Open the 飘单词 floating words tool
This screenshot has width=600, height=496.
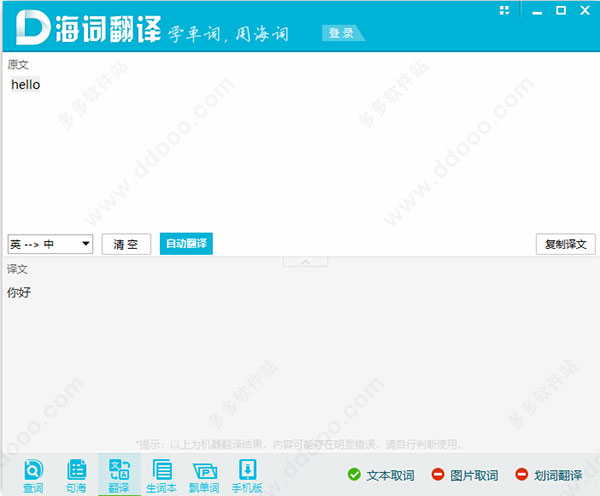pyautogui.click(x=204, y=476)
